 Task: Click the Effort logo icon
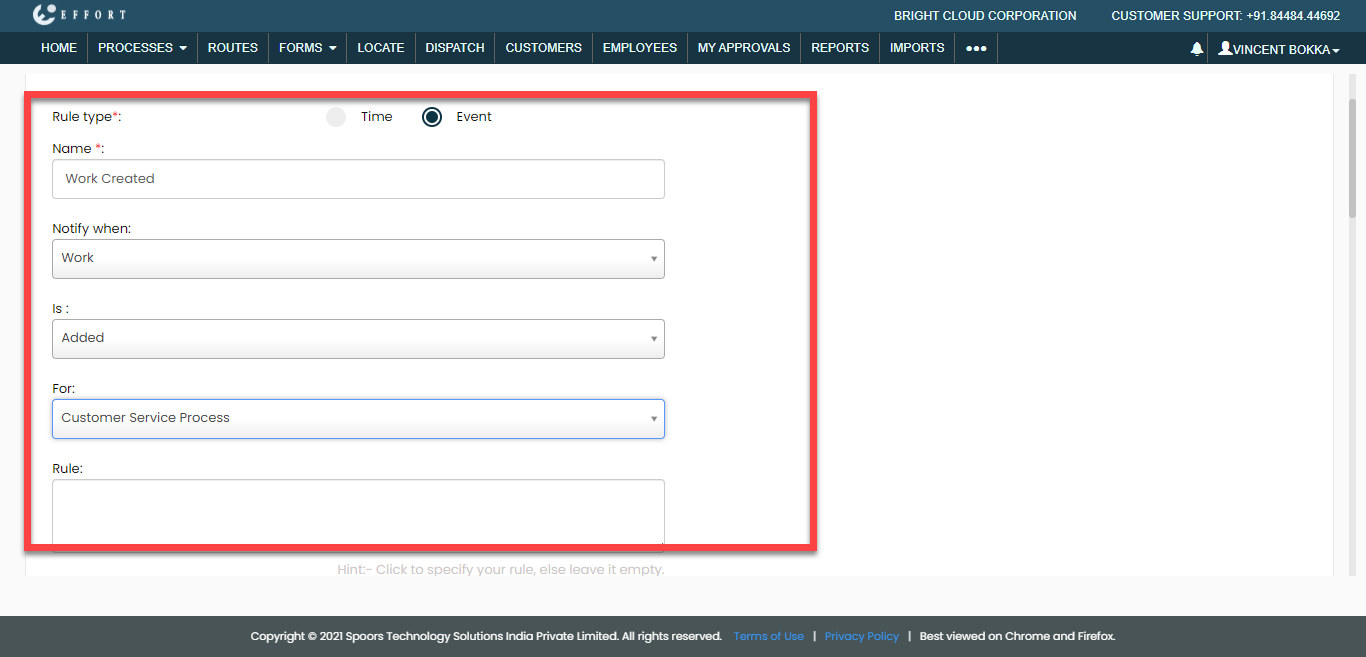(45, 15)
